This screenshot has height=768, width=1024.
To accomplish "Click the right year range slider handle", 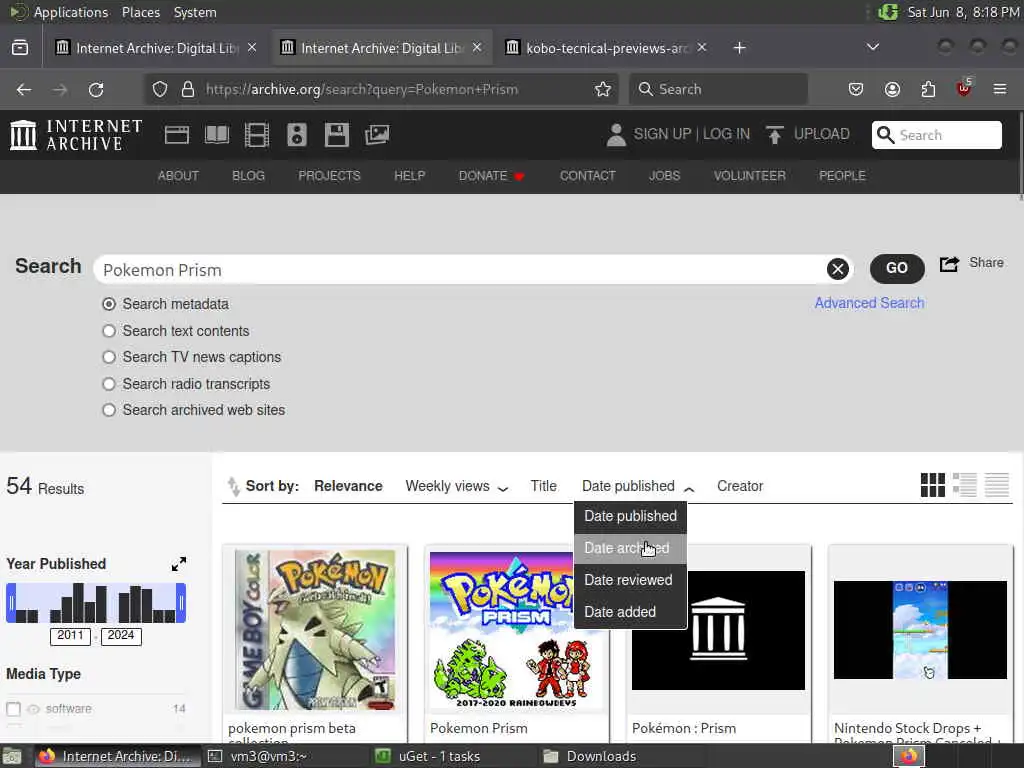I will pyautogui.click(x=182, y=603).
